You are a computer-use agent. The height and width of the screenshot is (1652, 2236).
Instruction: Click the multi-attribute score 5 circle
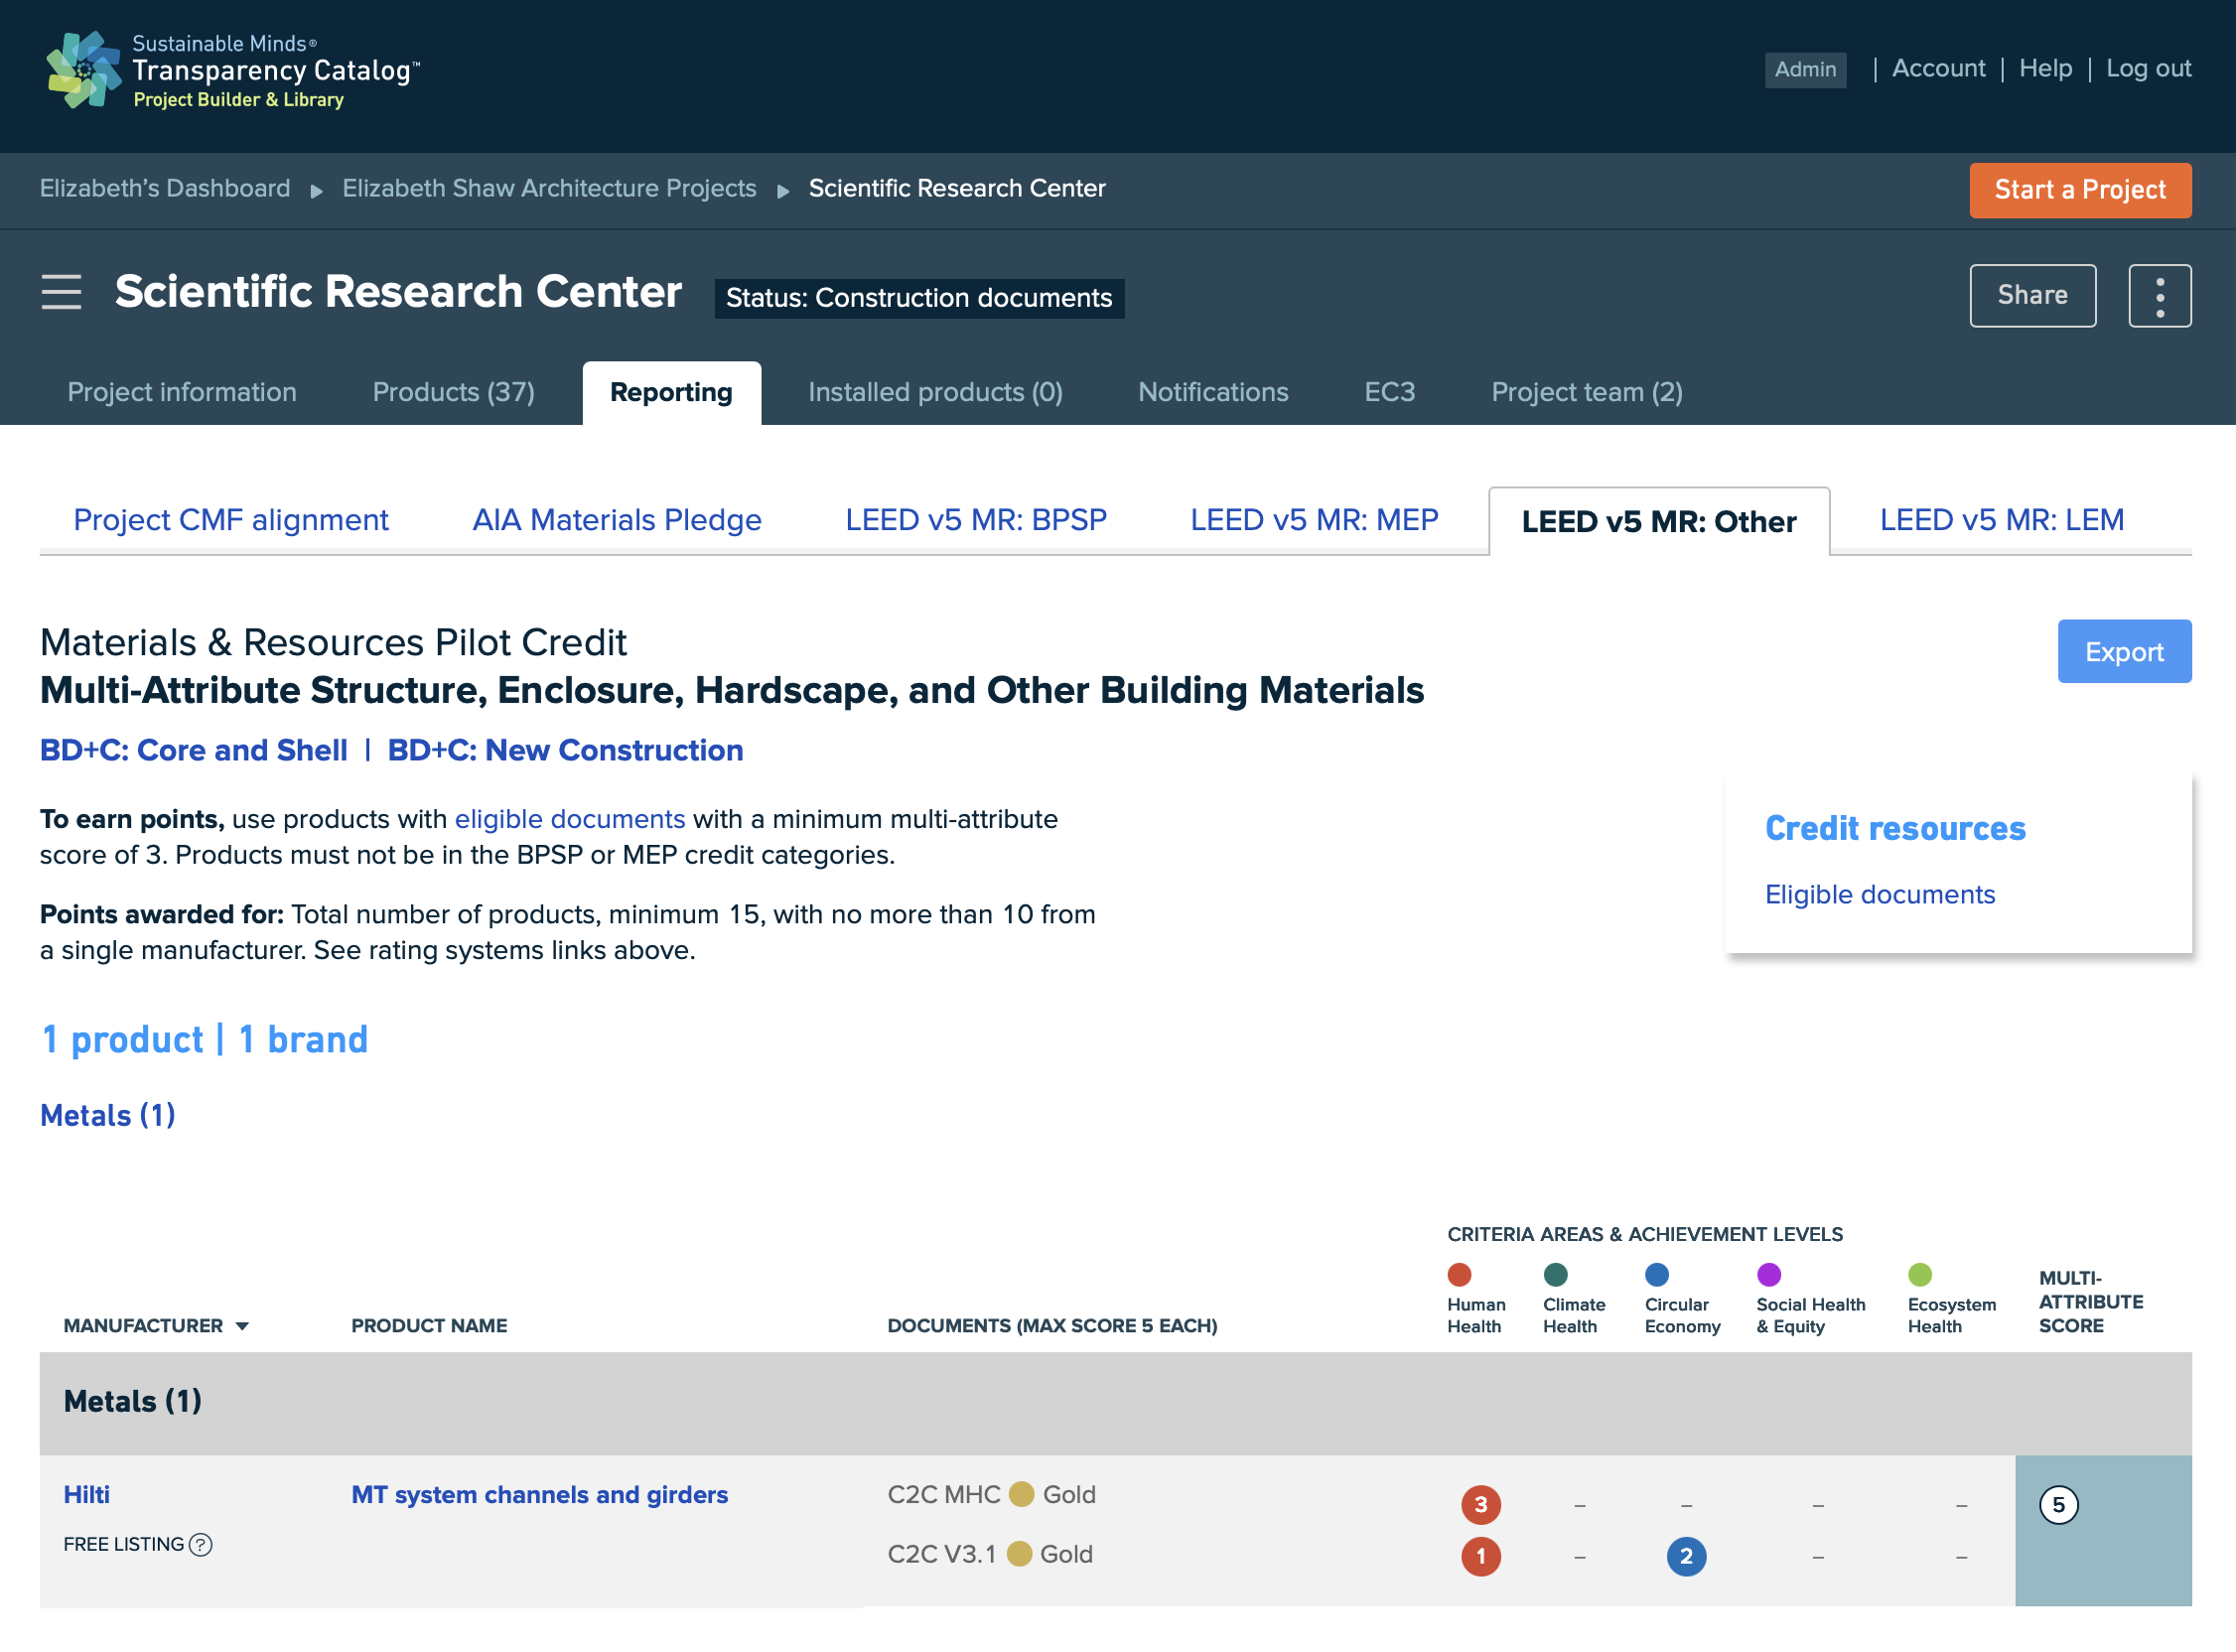tap(2058, 1504)
